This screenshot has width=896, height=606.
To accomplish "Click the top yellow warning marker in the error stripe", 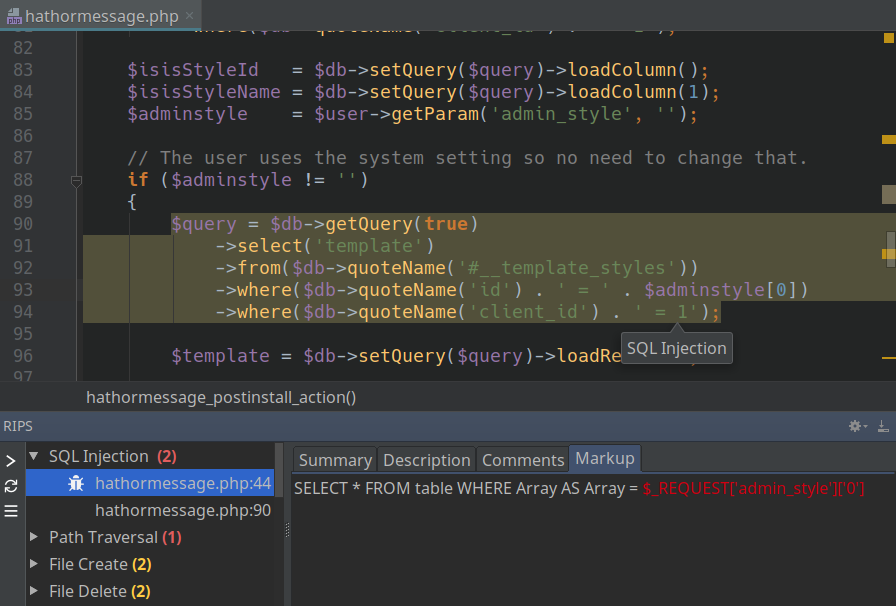I will click(887, 39).
